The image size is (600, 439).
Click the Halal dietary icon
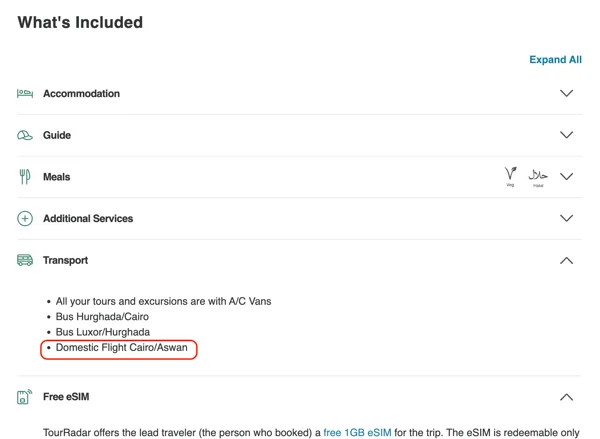[x=538, y=177]
